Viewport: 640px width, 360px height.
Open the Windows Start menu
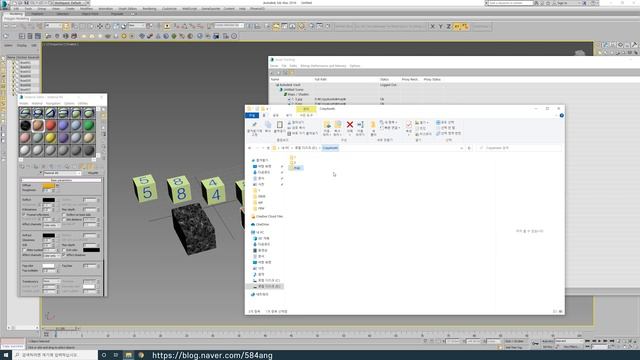(x=6, y=355)
